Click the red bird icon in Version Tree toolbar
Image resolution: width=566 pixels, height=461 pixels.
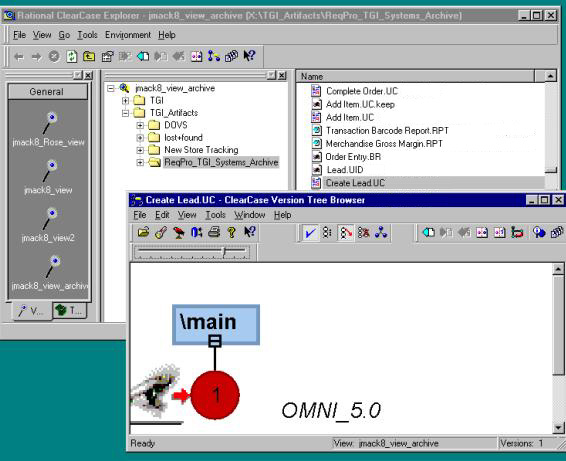[x=179, y=232]
